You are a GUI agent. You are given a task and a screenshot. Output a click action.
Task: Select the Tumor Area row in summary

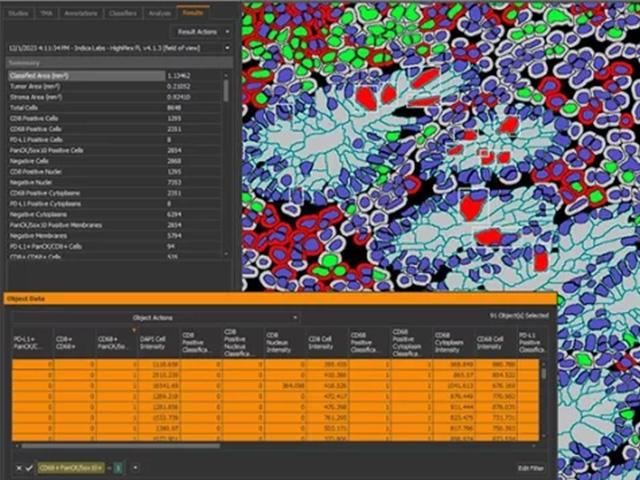(x=114, y=86)
